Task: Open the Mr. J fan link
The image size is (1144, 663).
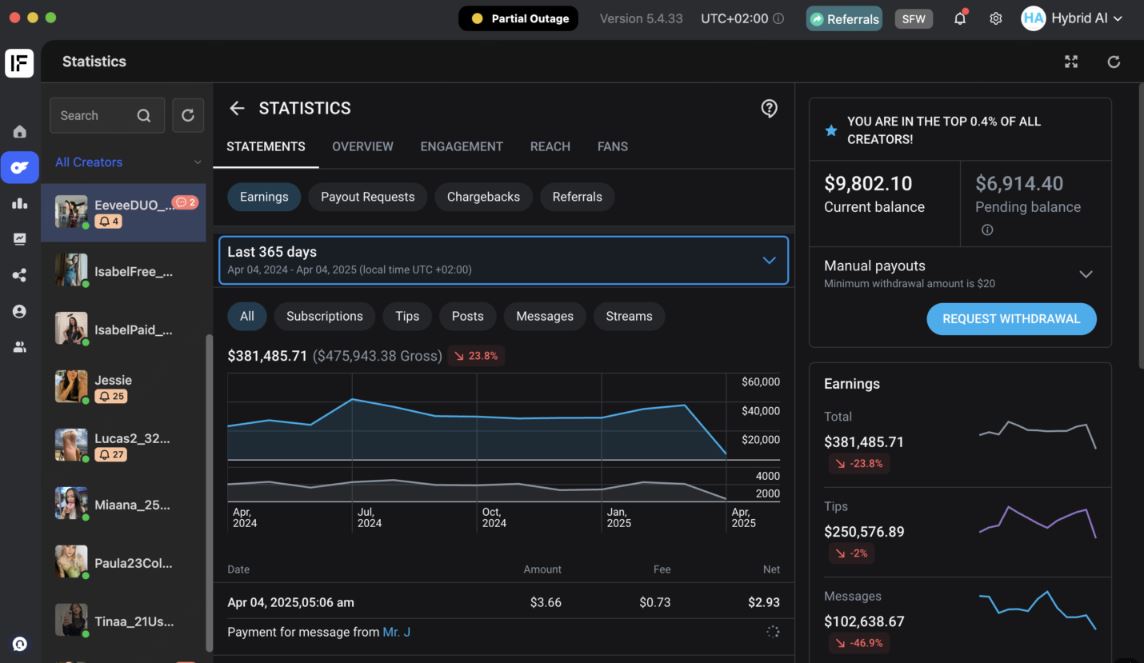Action: click(x=397, y=632)
